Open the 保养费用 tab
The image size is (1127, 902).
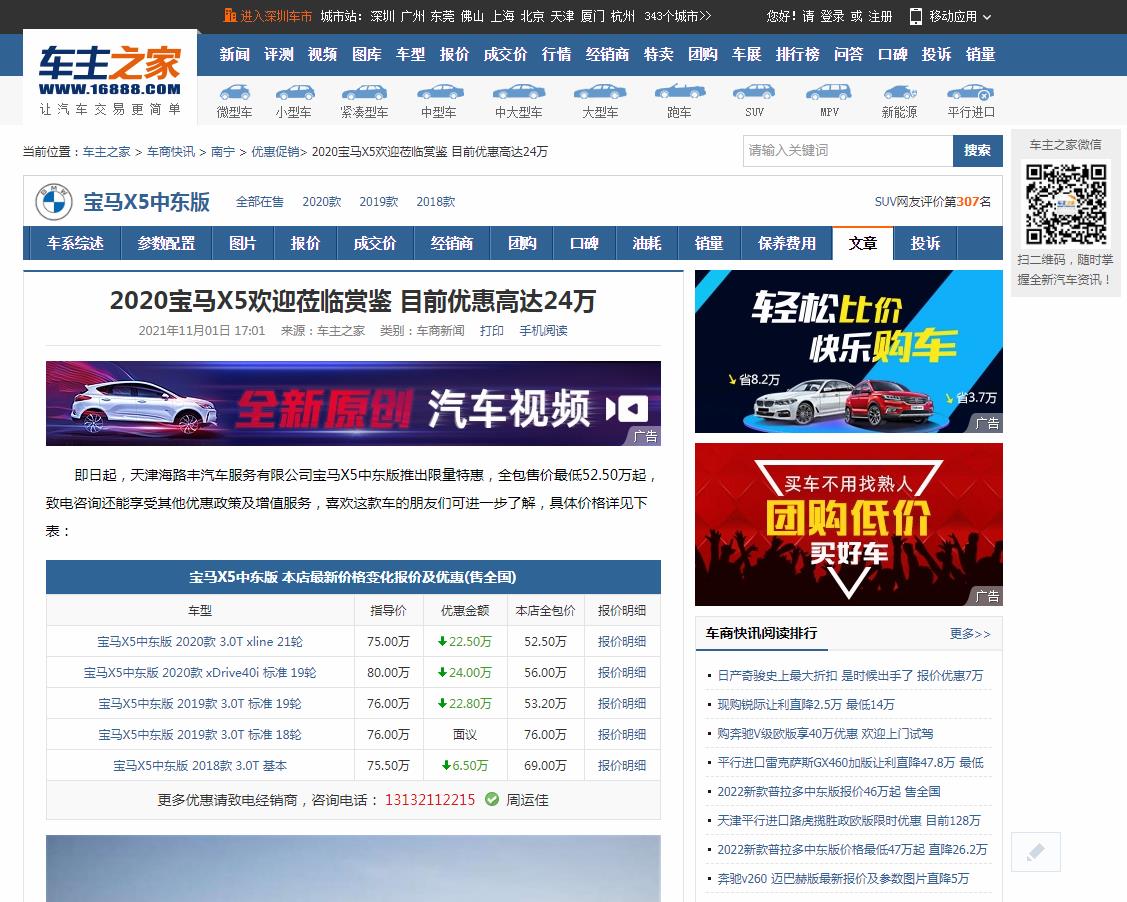(x=786, y=243)
